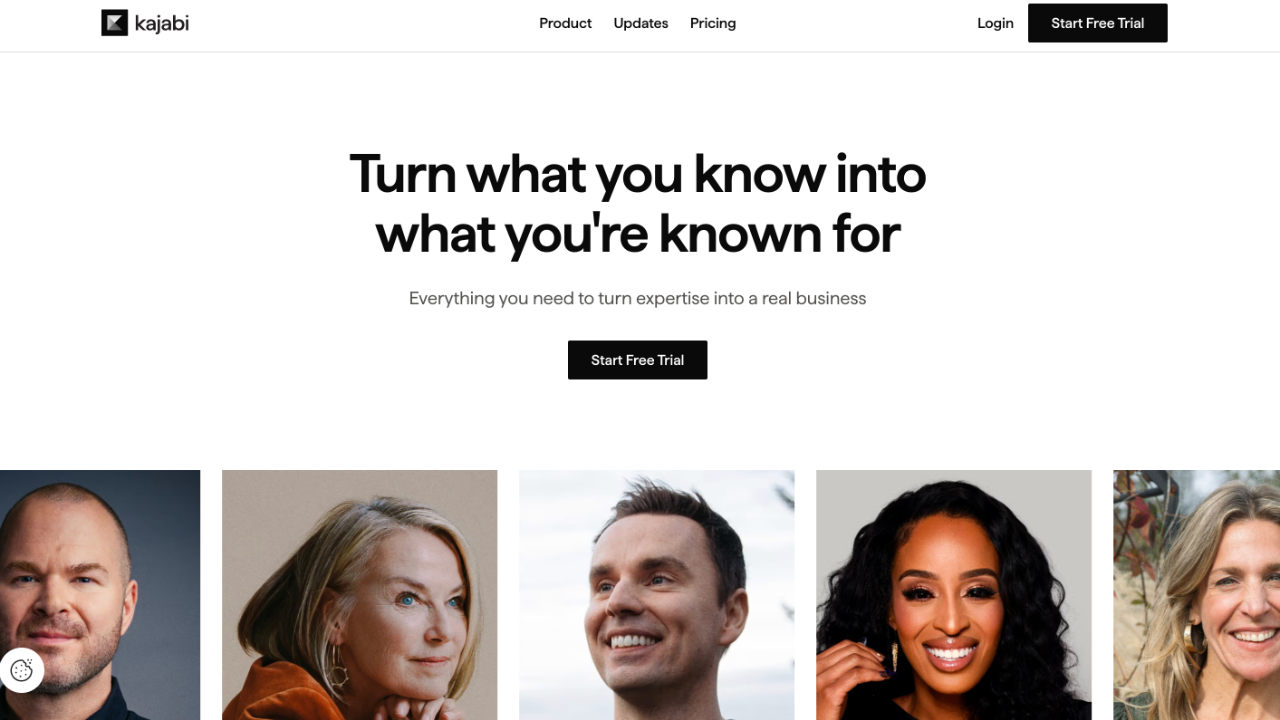Click the Login link
The height and width of the screenshot is (720, 1280).
pos(995,23)
